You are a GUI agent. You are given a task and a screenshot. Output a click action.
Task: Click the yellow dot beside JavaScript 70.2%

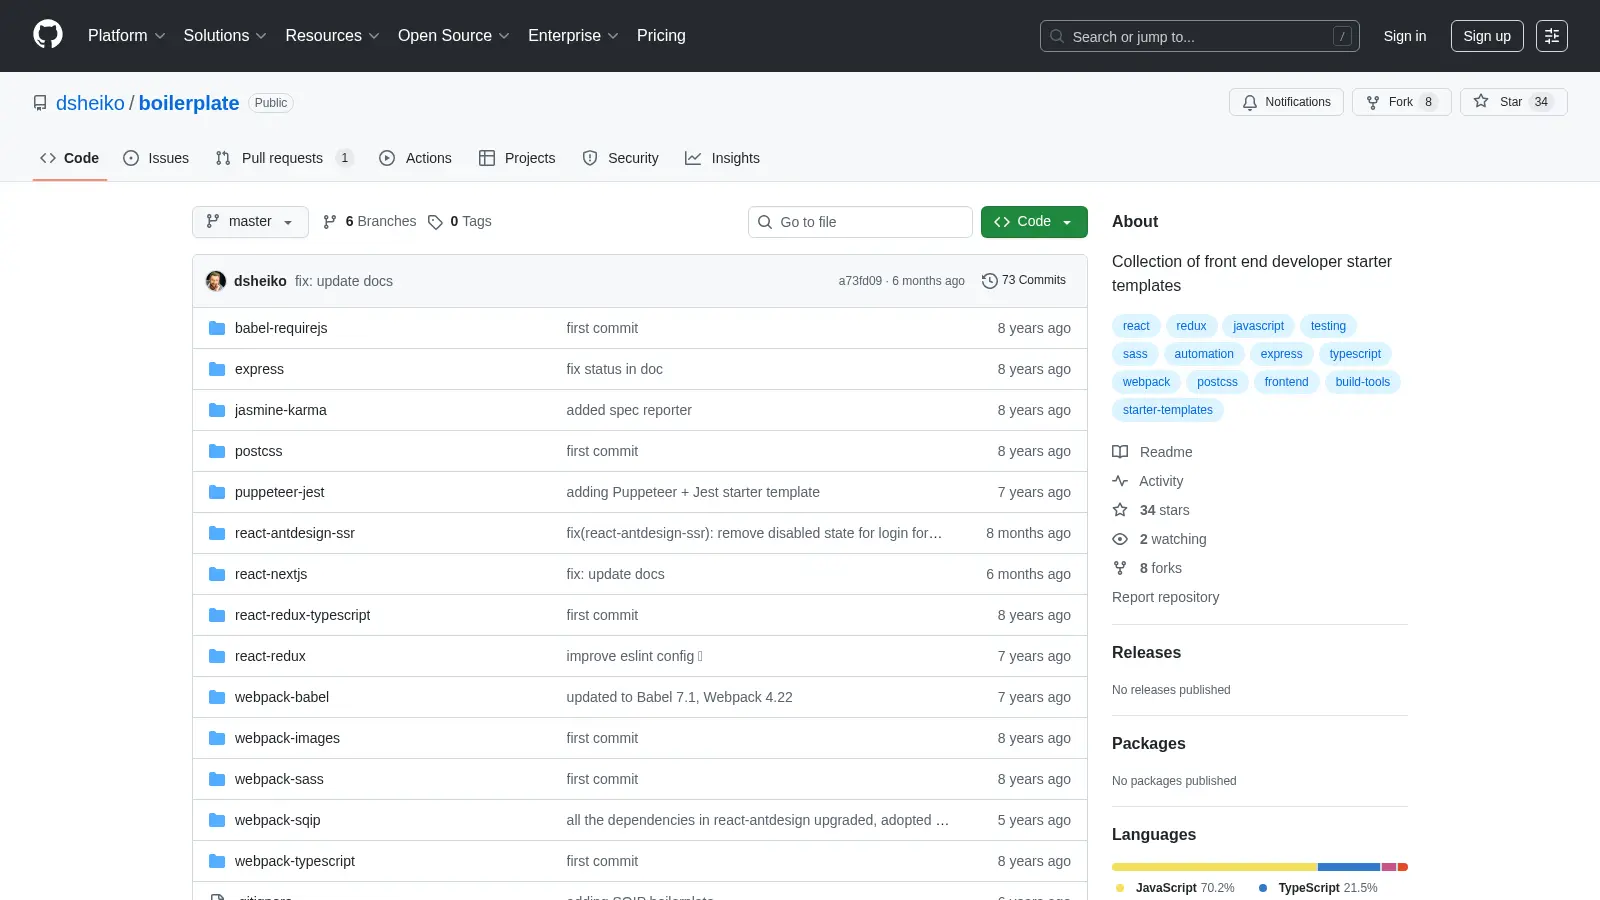pyautogui.click(x=1120, y=888)
